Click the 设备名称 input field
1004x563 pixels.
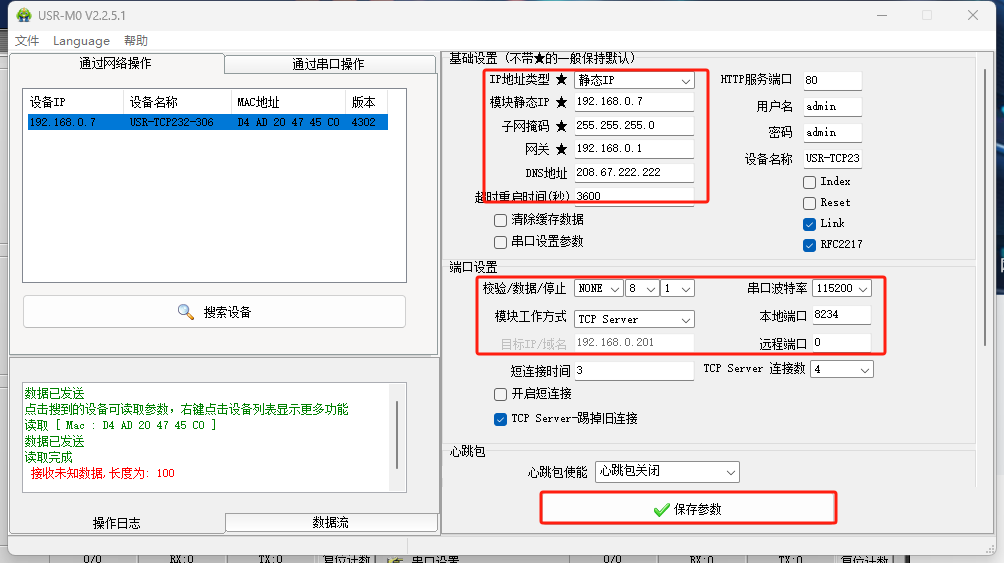[x=832, y=158]
